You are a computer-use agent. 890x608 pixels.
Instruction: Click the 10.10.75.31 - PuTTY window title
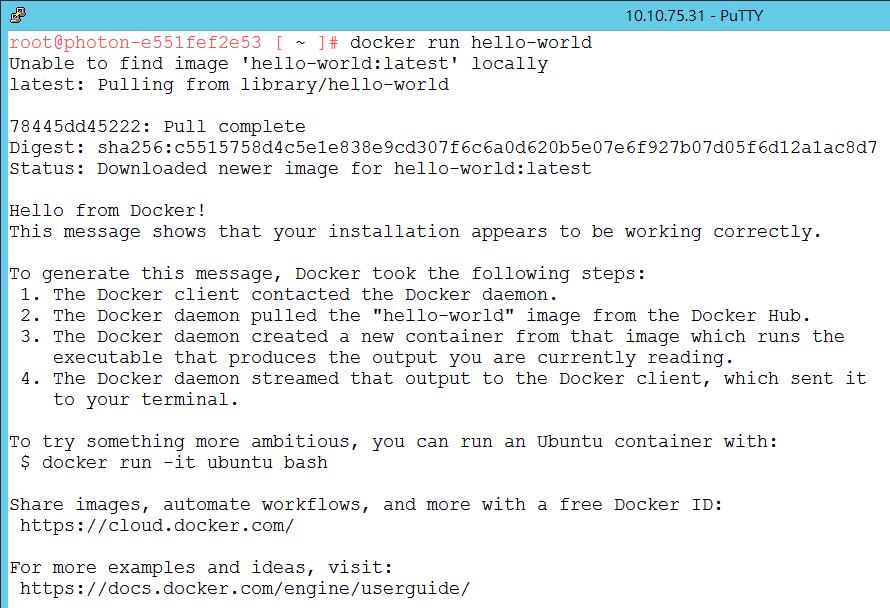click(x=694, y=16)
